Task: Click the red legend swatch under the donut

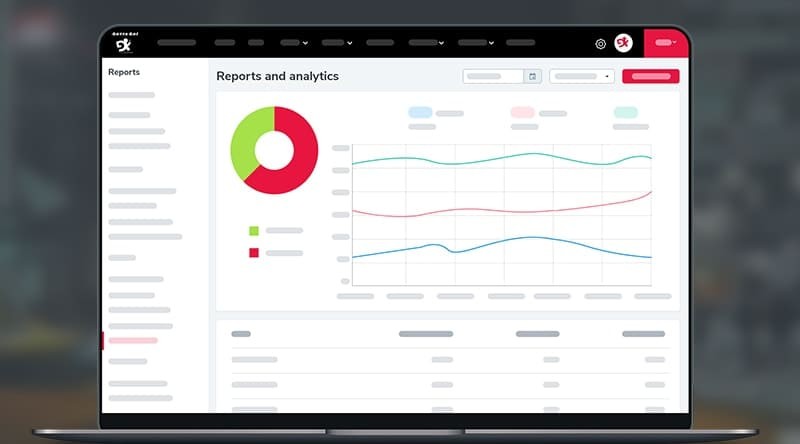Action: point(254,253)
